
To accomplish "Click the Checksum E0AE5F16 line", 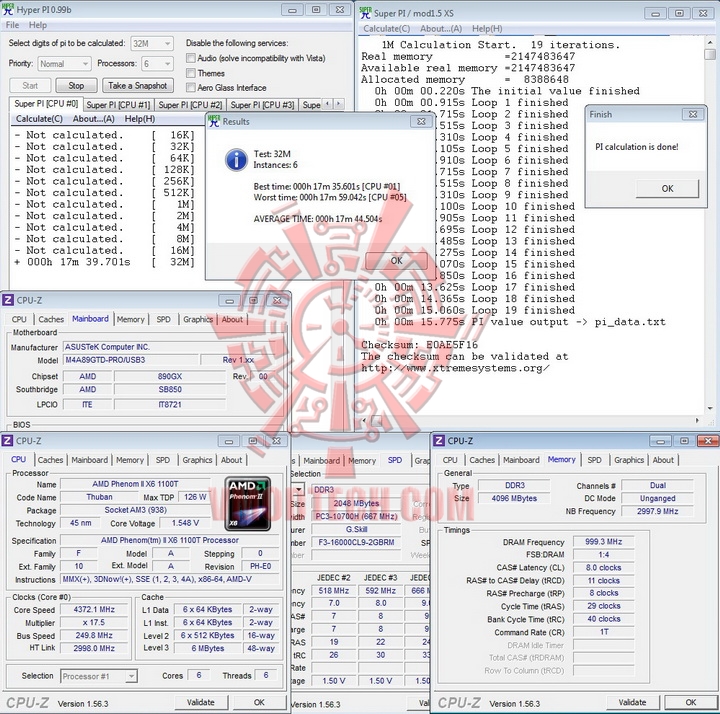I will click(x=419, y=344).
